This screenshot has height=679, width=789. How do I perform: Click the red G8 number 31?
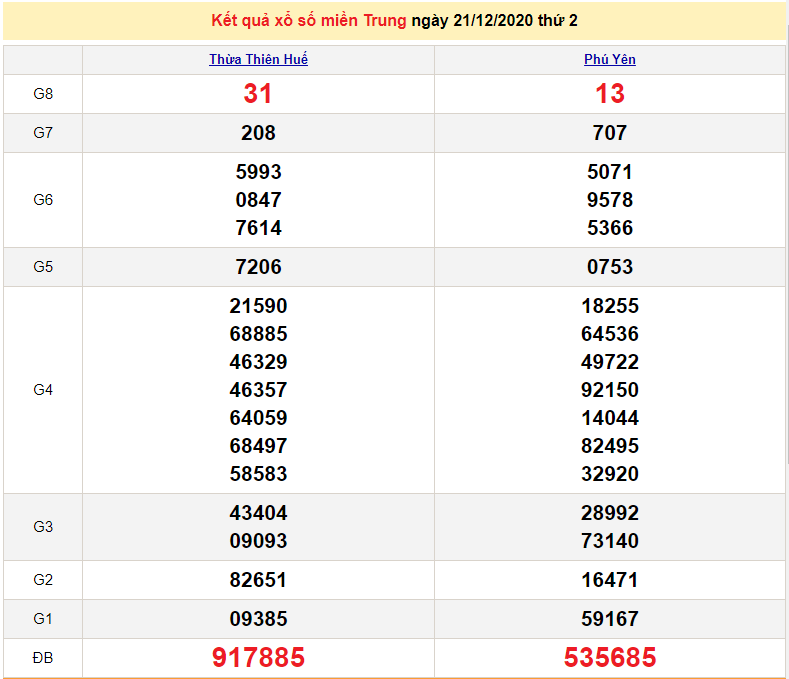(x=258, y=94)
